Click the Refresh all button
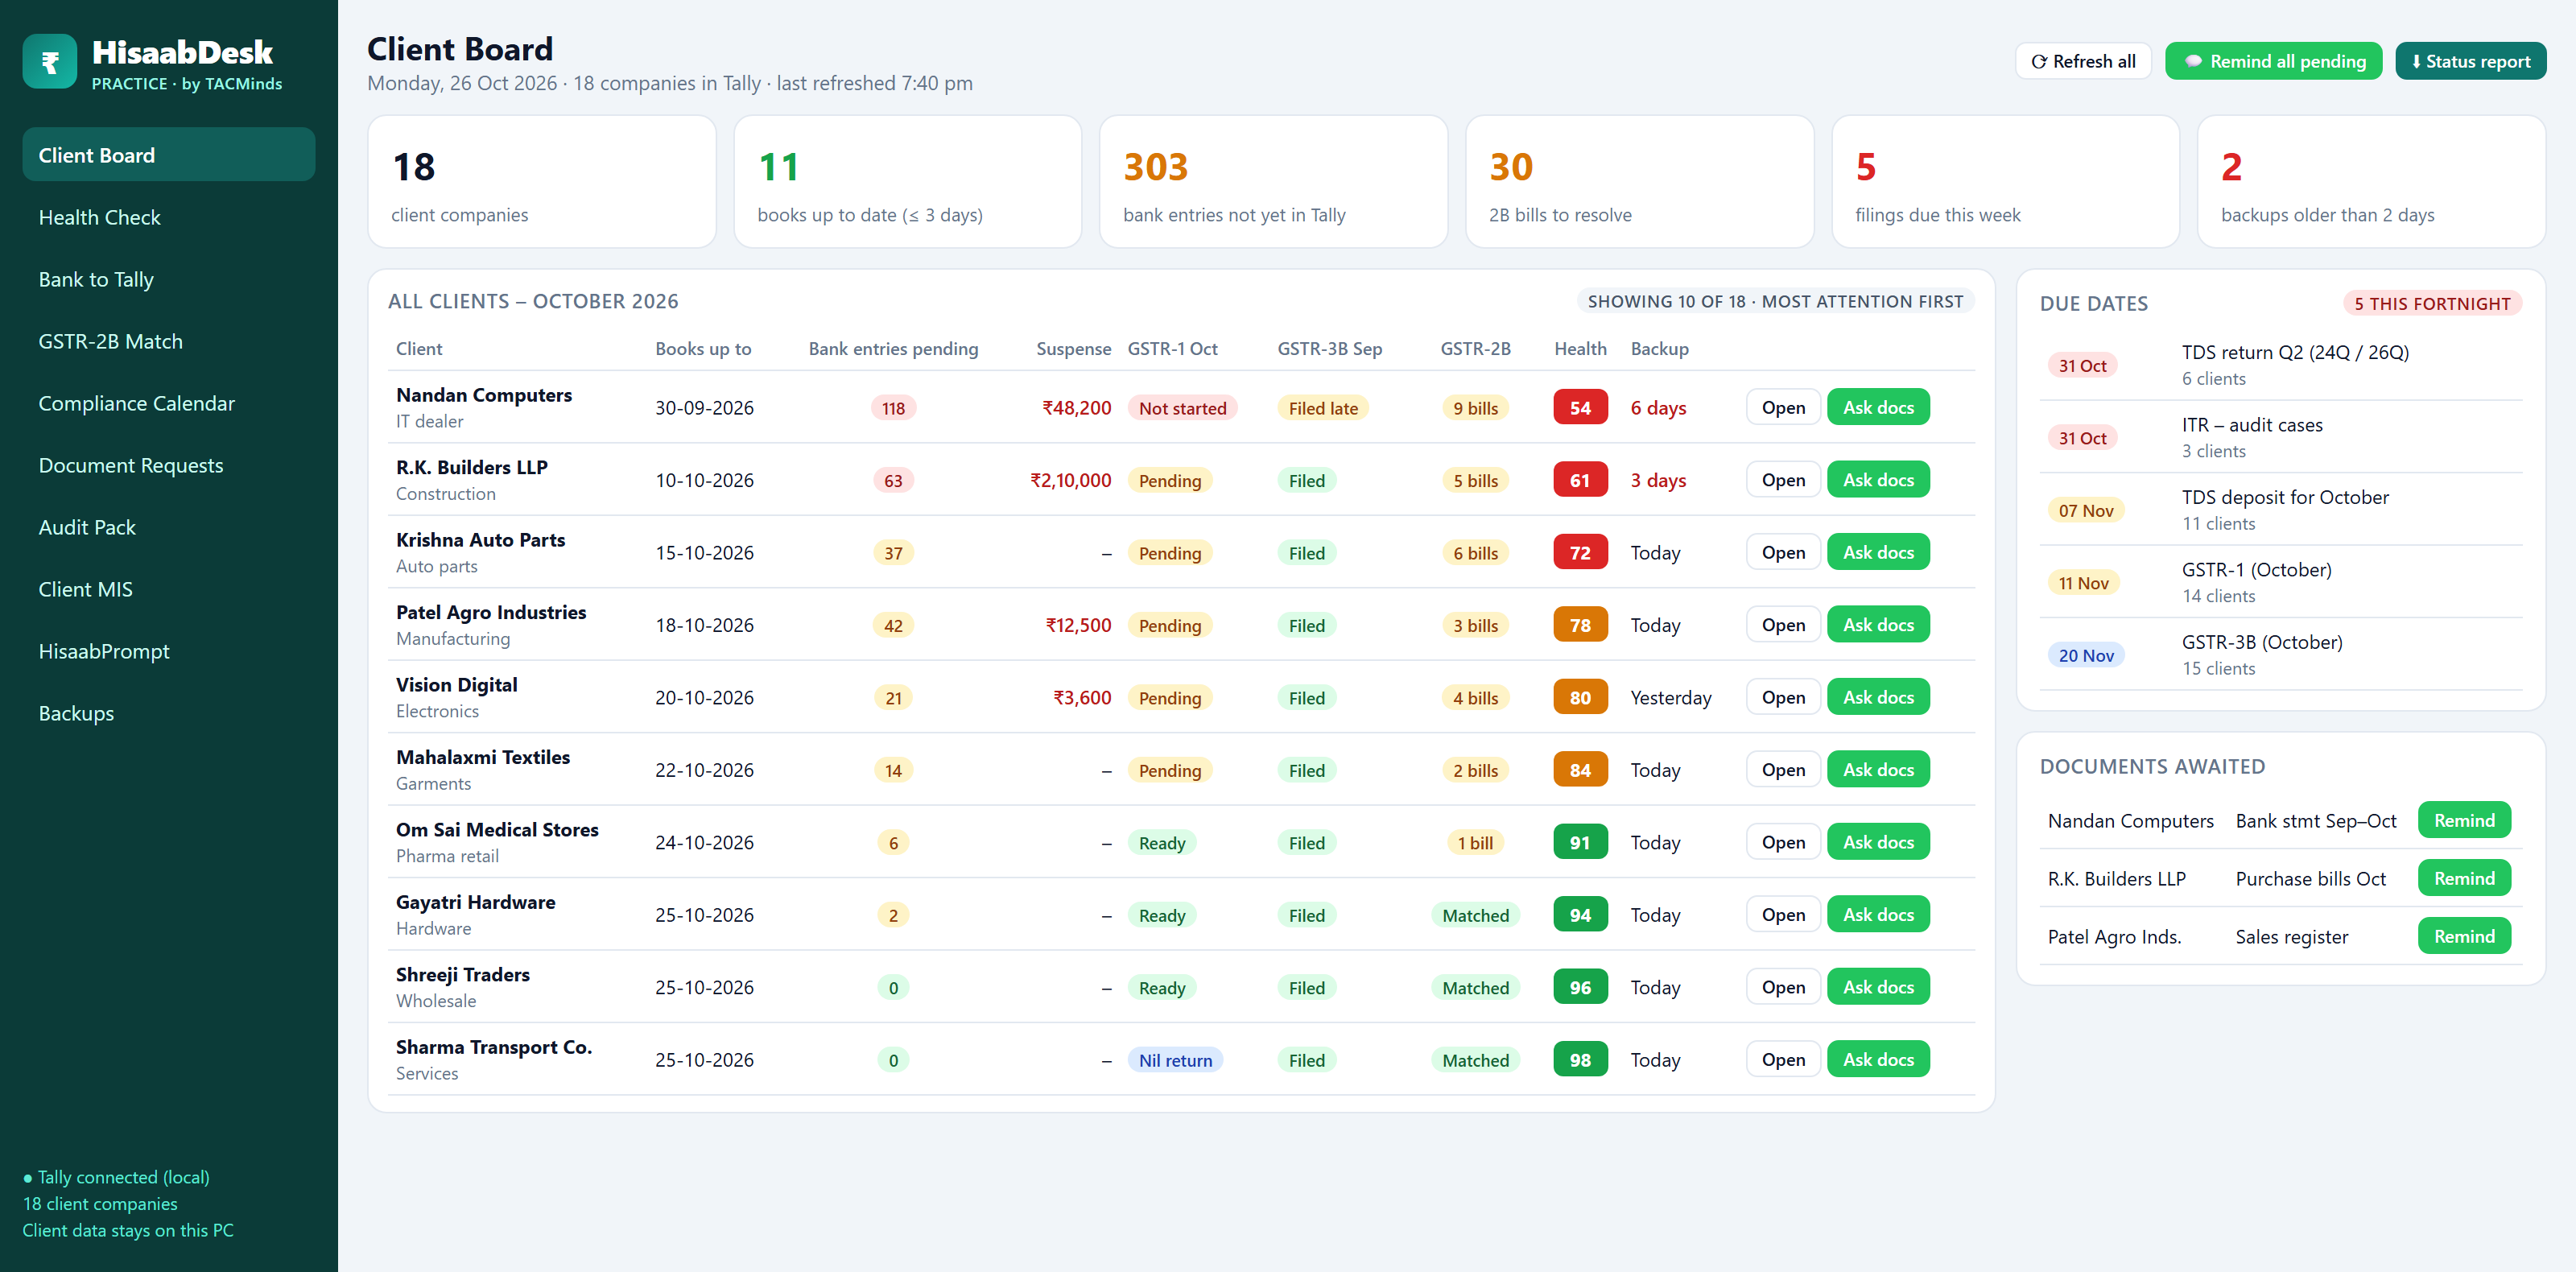Image resolution: width=2576 pixels, height=1272 pixels. click(x=2083, y=61)
